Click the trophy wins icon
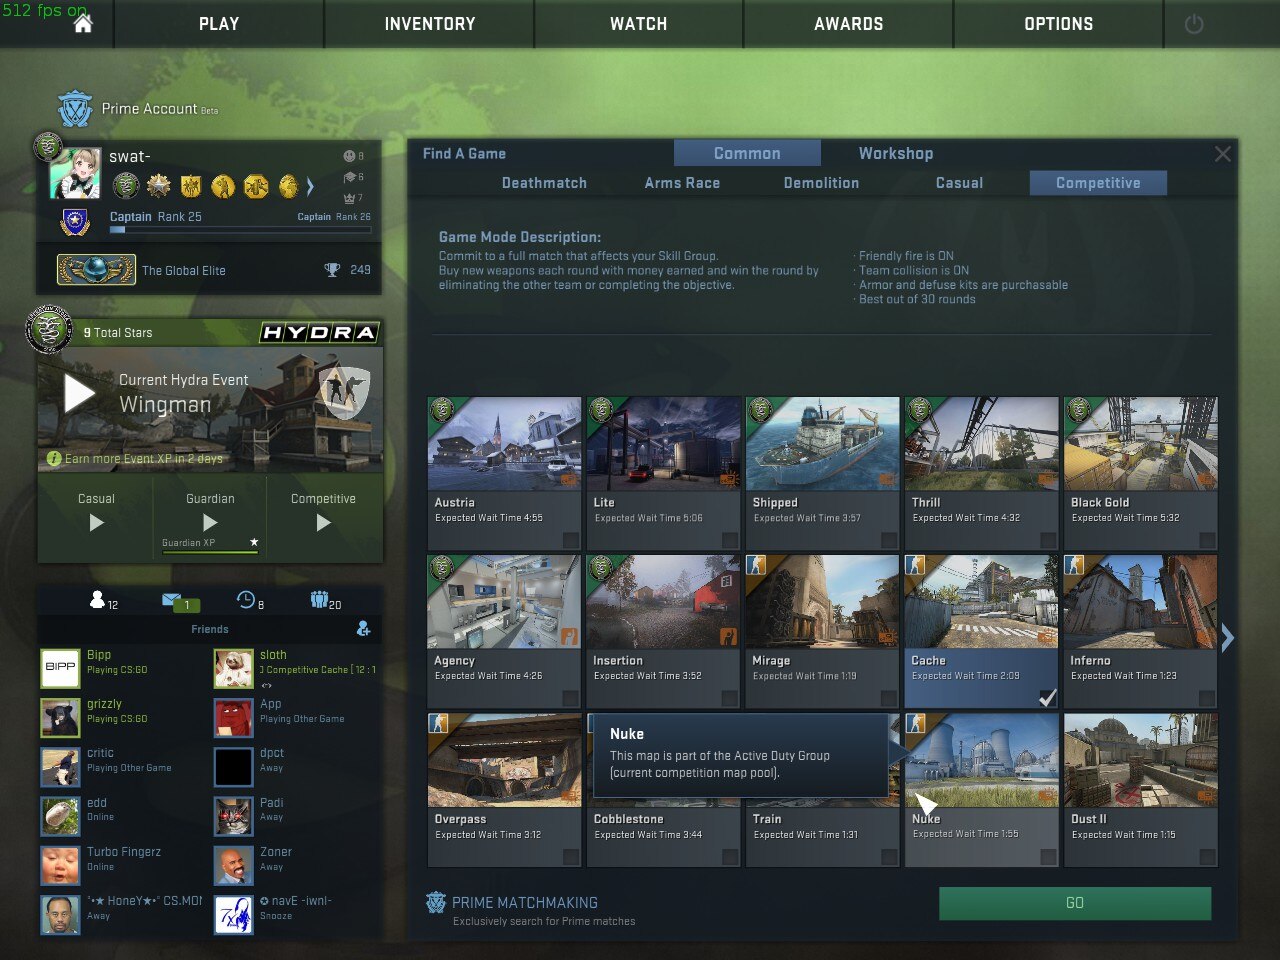 click(x=332, y=270)
